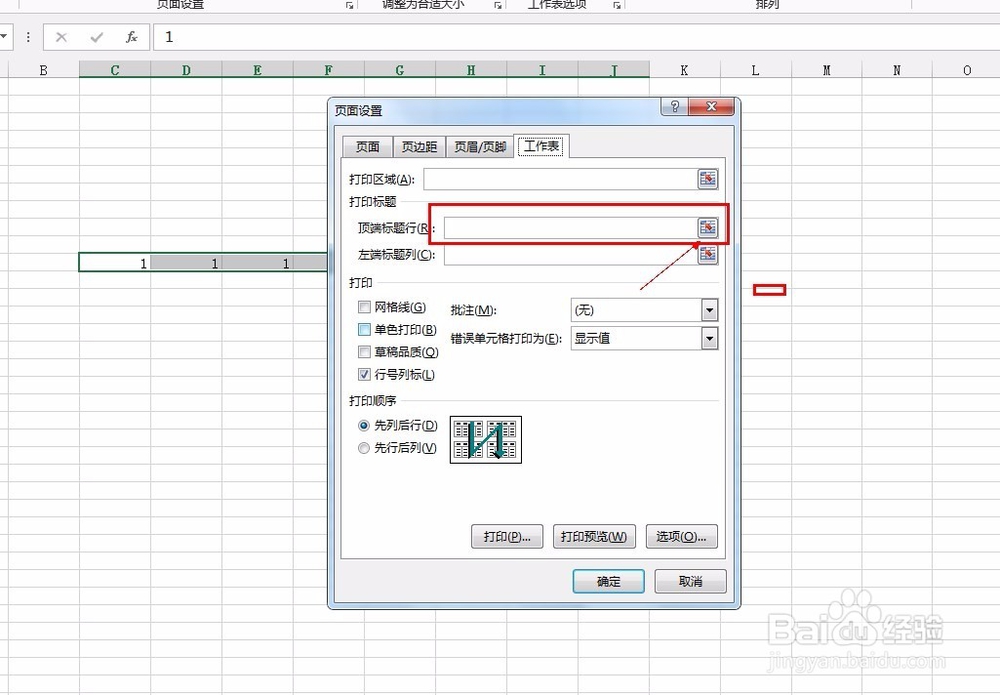Click the range selector icon beside 左端标题列

pyautogui.click(x=708, y=255)
